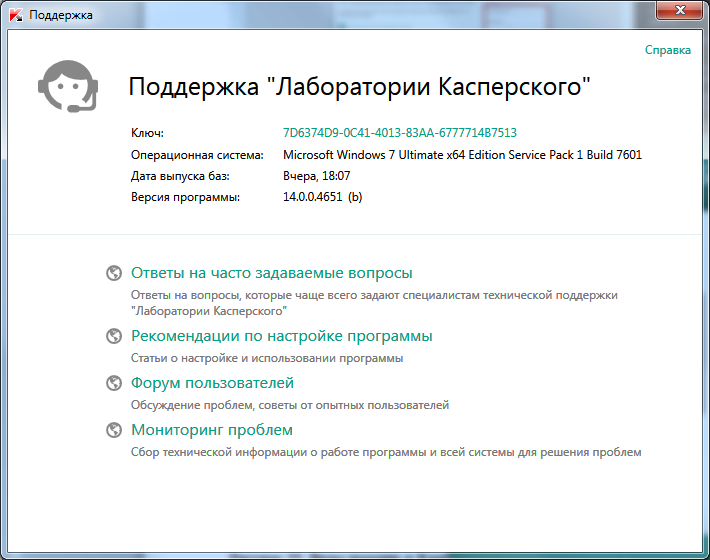Go to Форум пользователей
This screenshot has height=560, width=710.
point(212,383)
